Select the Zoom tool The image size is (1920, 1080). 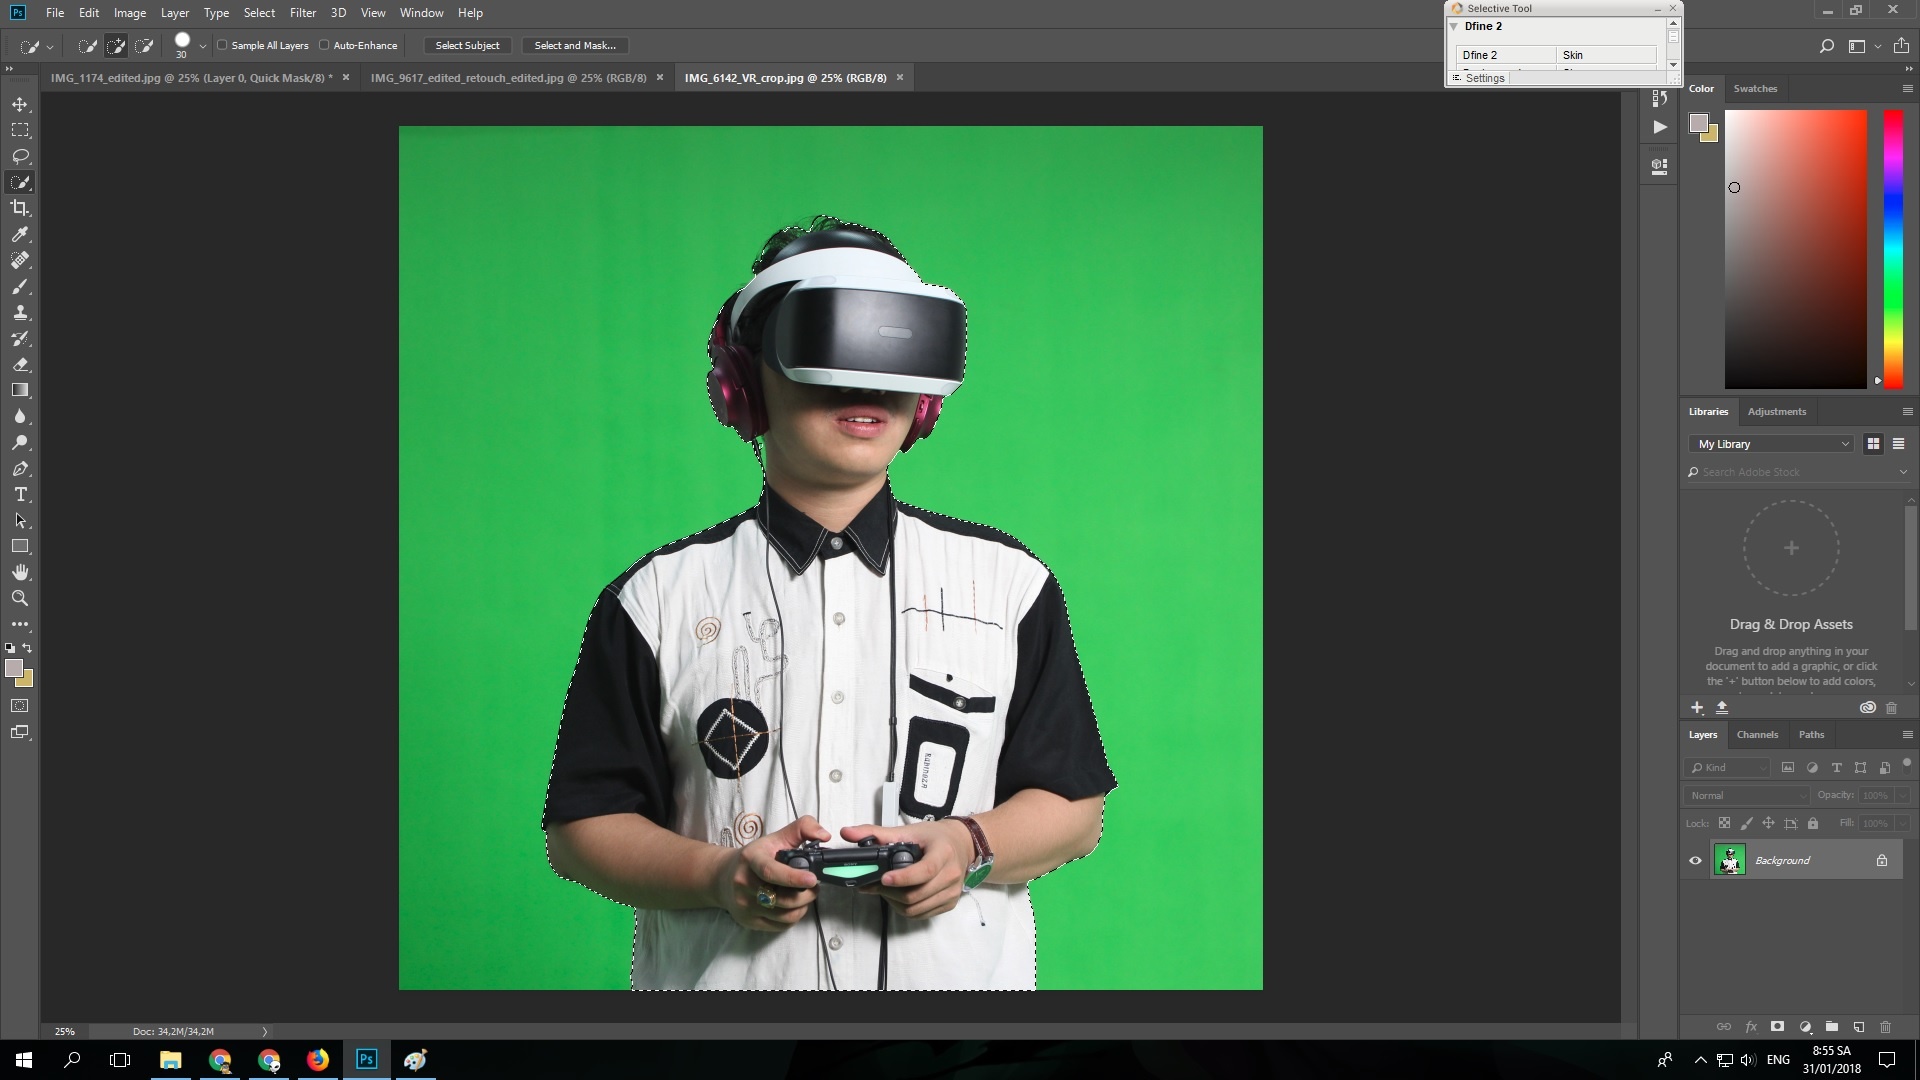tap(20, 598)
